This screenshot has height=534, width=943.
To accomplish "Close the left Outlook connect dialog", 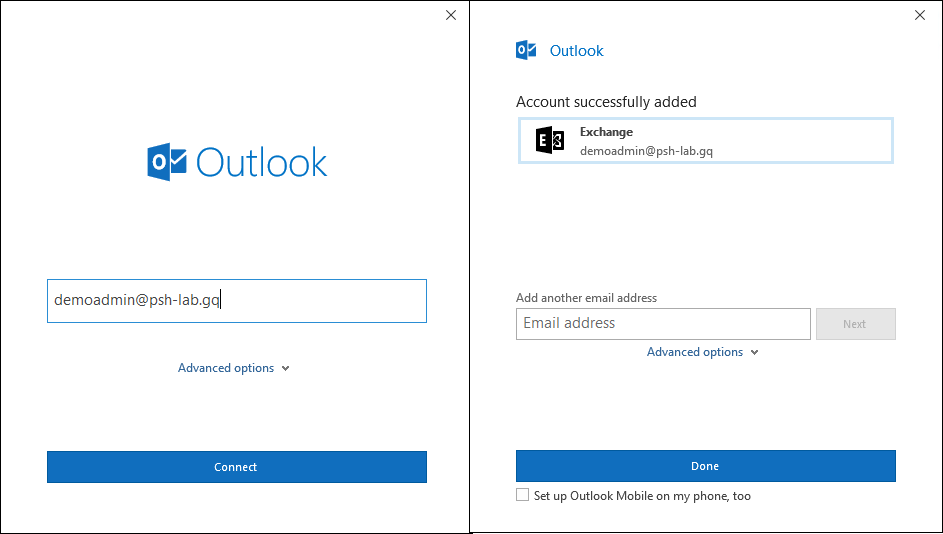I will pos(451,16).
